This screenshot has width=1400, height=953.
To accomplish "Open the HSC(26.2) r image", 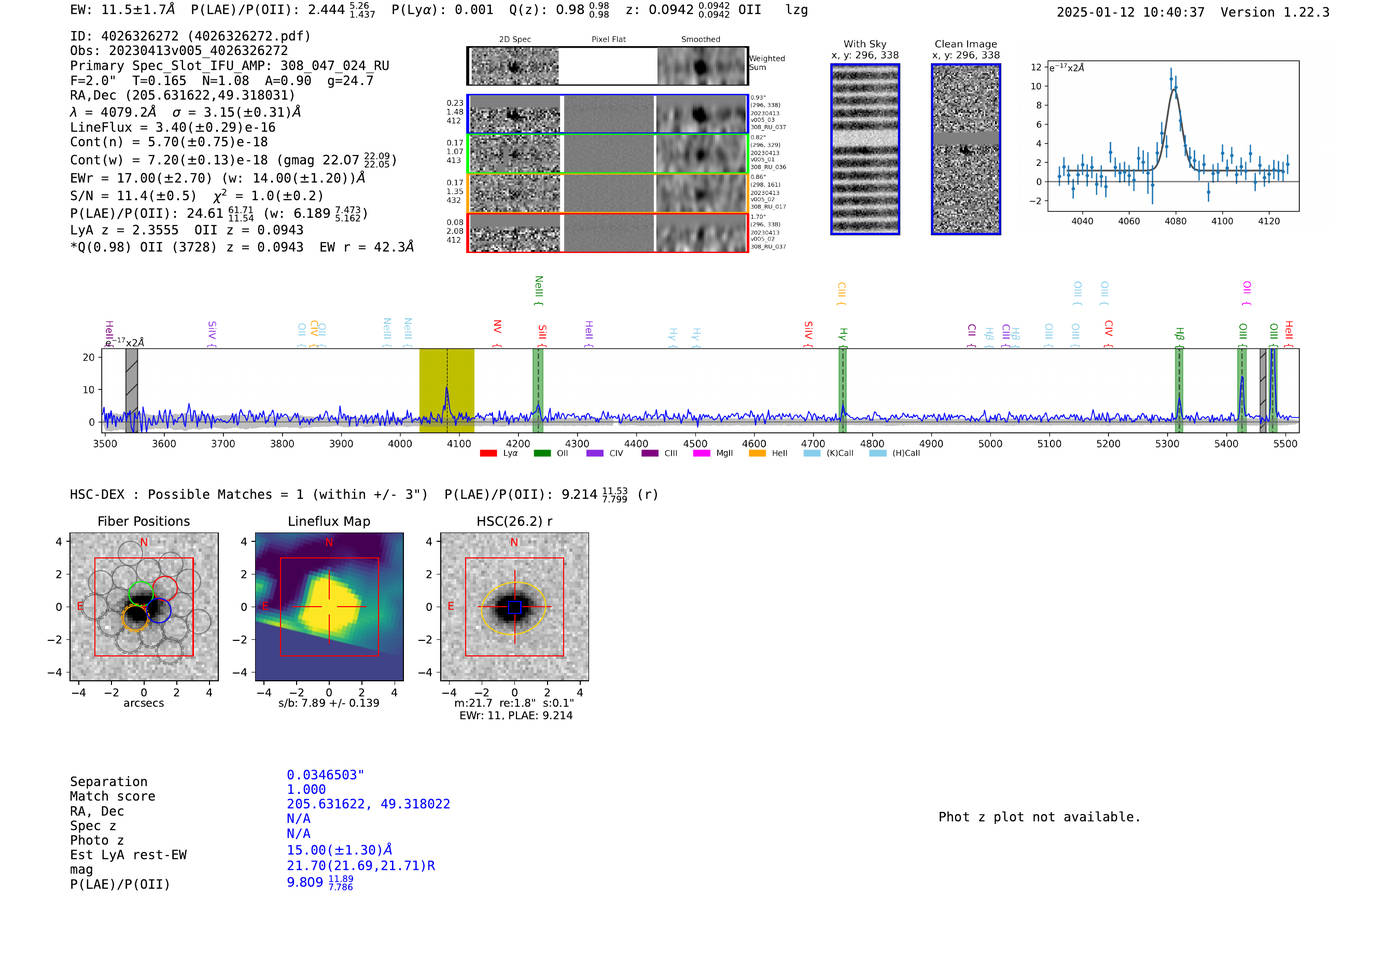I will pos(514,607).
